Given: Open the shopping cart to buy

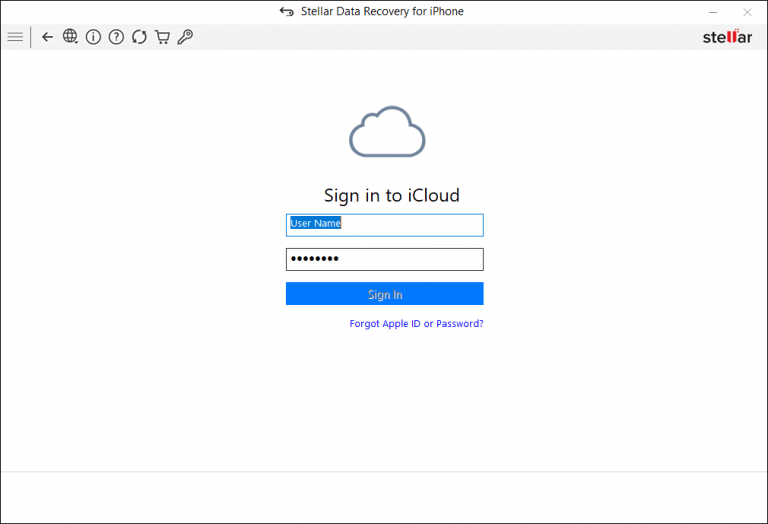Looking at the screenshot, I should pos(162,37).
